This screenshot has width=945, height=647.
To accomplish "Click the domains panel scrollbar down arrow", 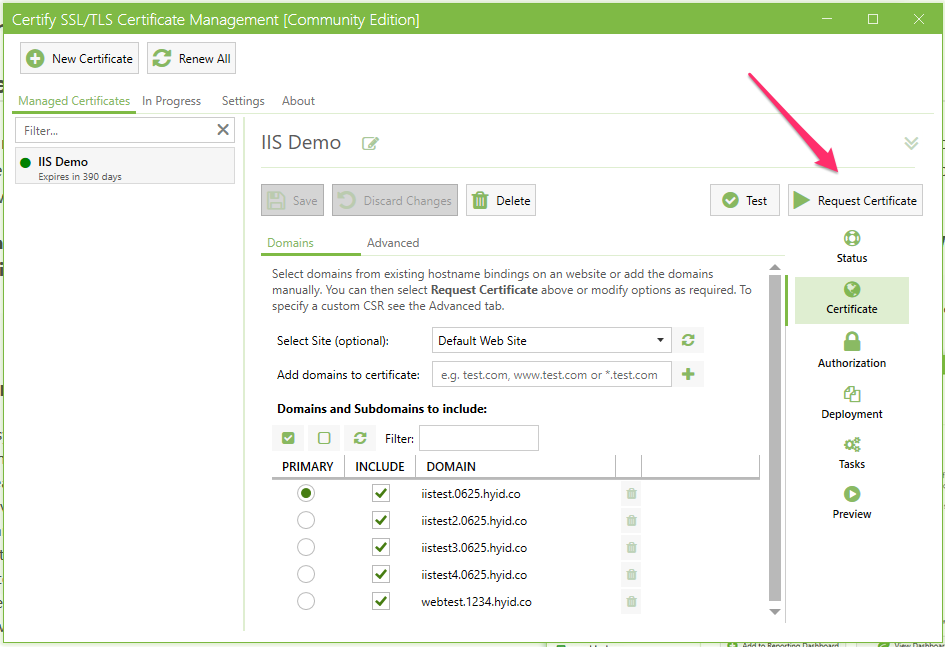I will (775, 611).
